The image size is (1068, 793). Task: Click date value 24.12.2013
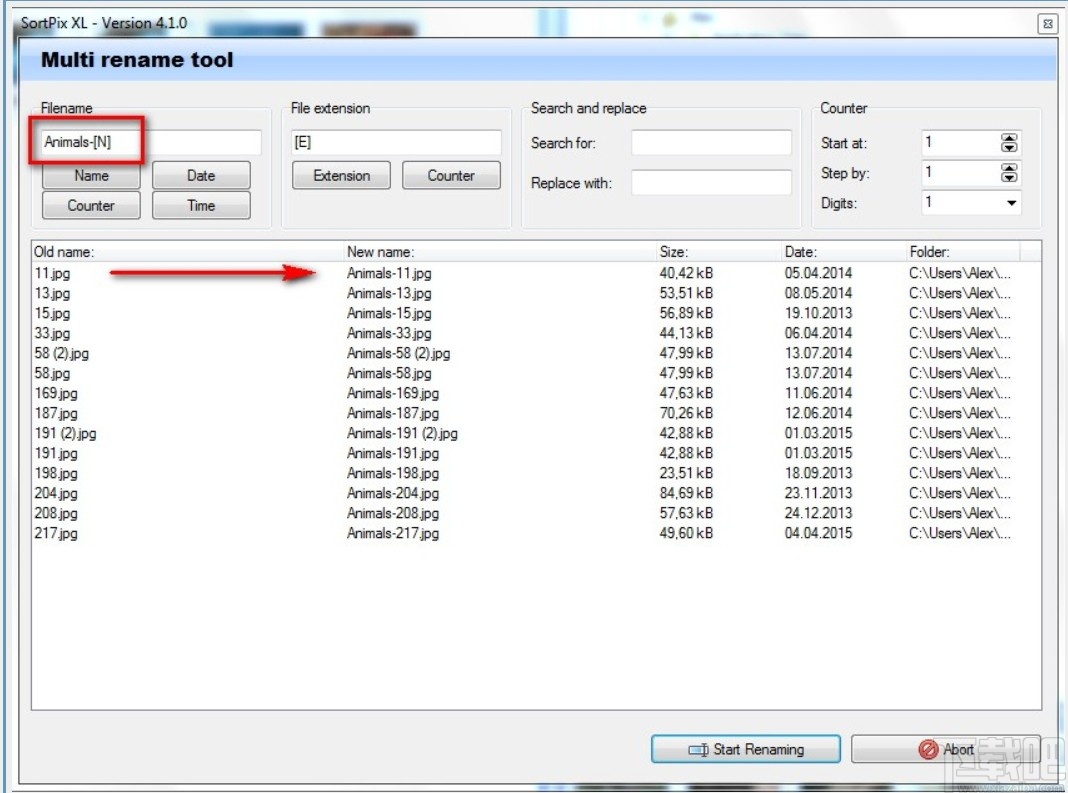pyautogui.click(x=818, y=513)
